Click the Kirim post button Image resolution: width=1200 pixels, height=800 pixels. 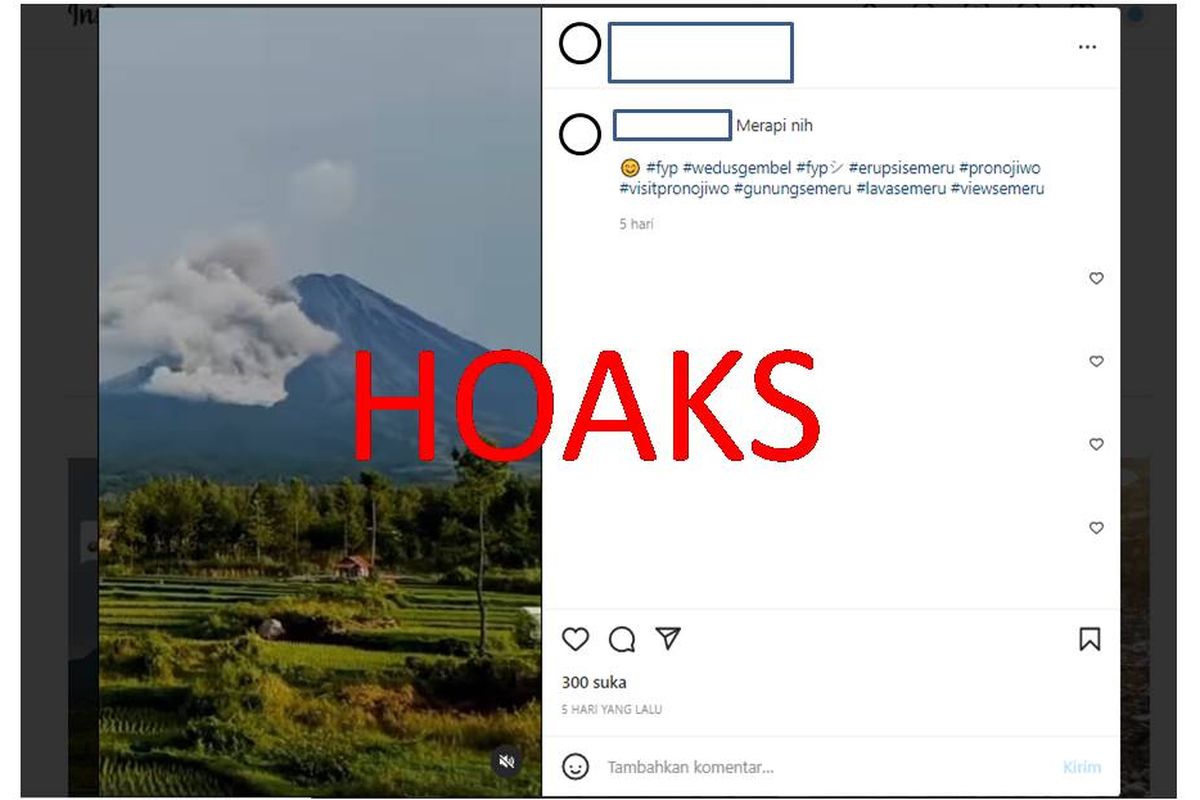1082,767
